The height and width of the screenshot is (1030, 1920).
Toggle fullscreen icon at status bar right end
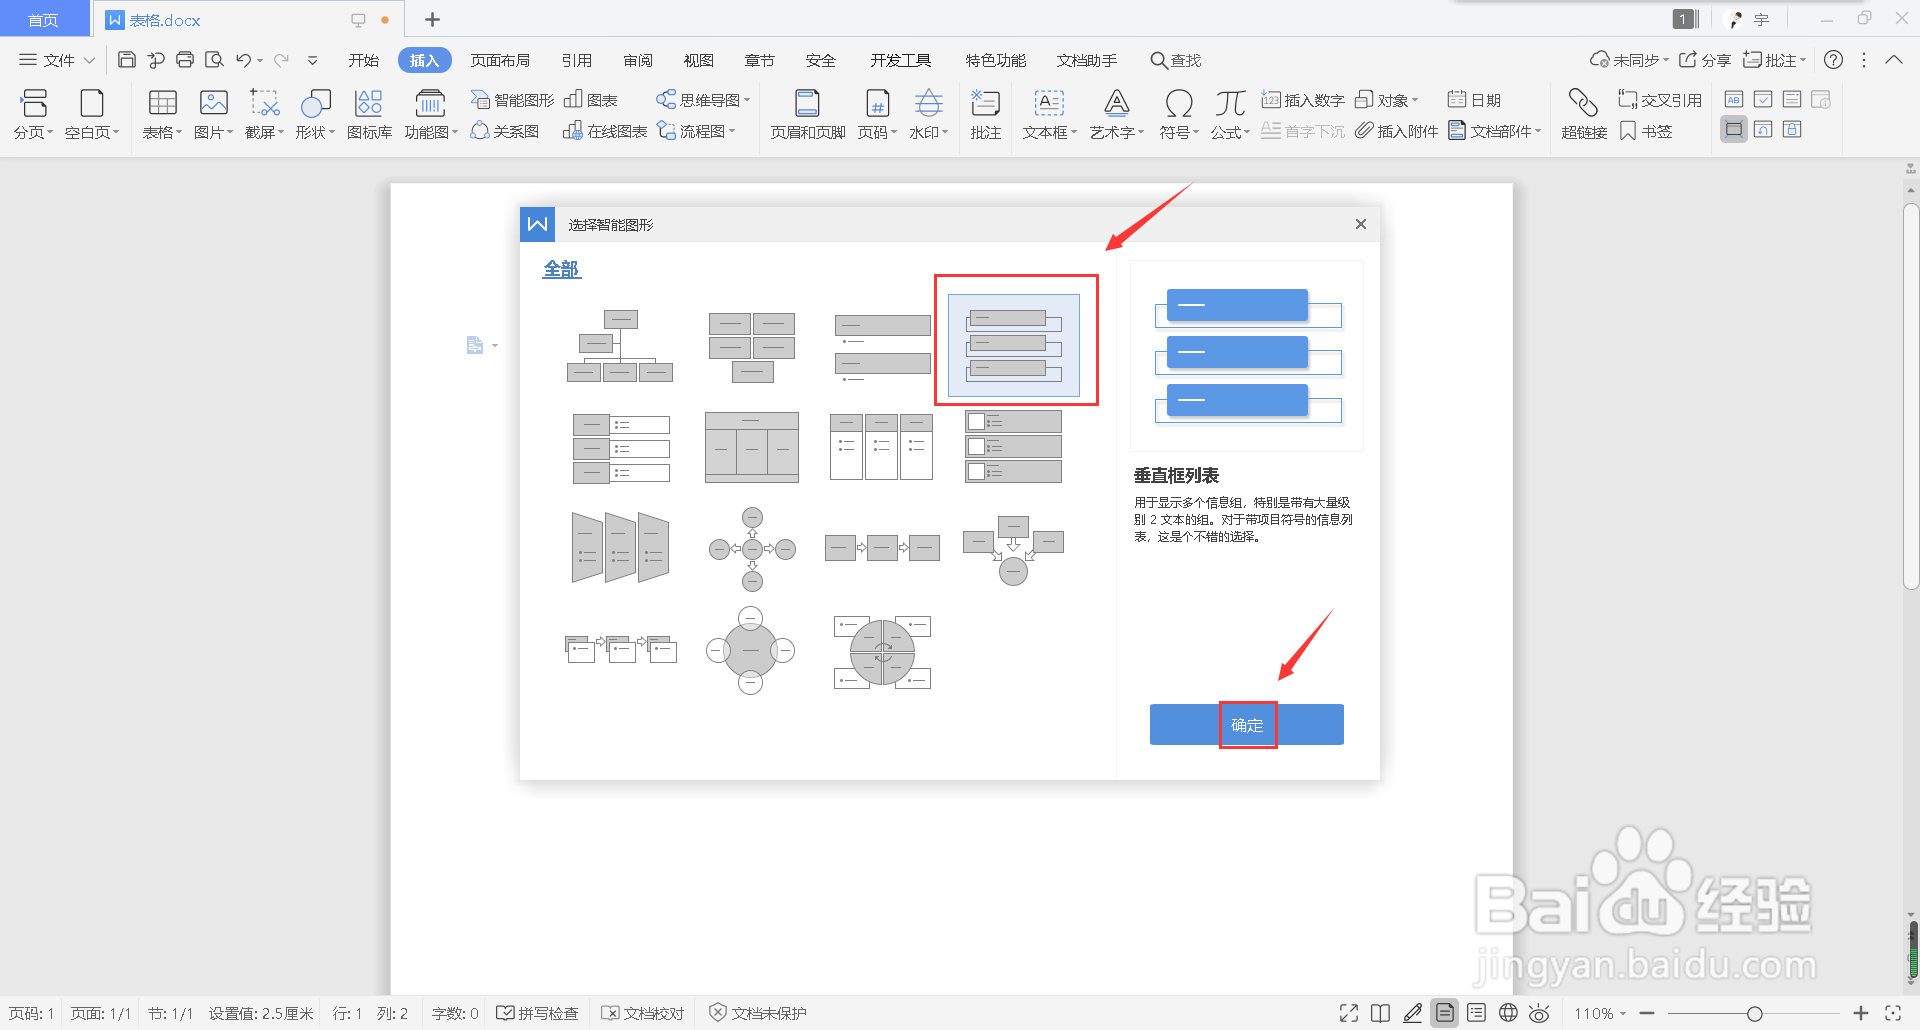pos(1893,1013)
